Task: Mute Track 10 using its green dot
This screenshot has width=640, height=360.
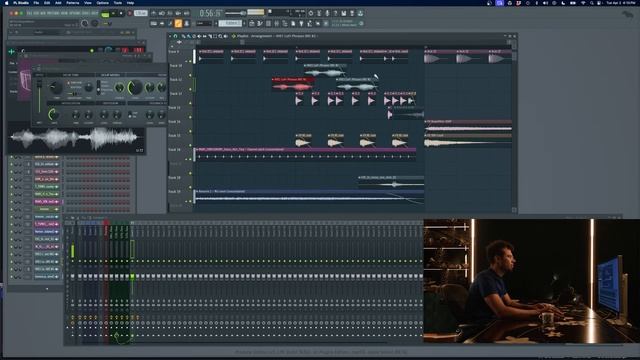Action: tap(190, 75)
